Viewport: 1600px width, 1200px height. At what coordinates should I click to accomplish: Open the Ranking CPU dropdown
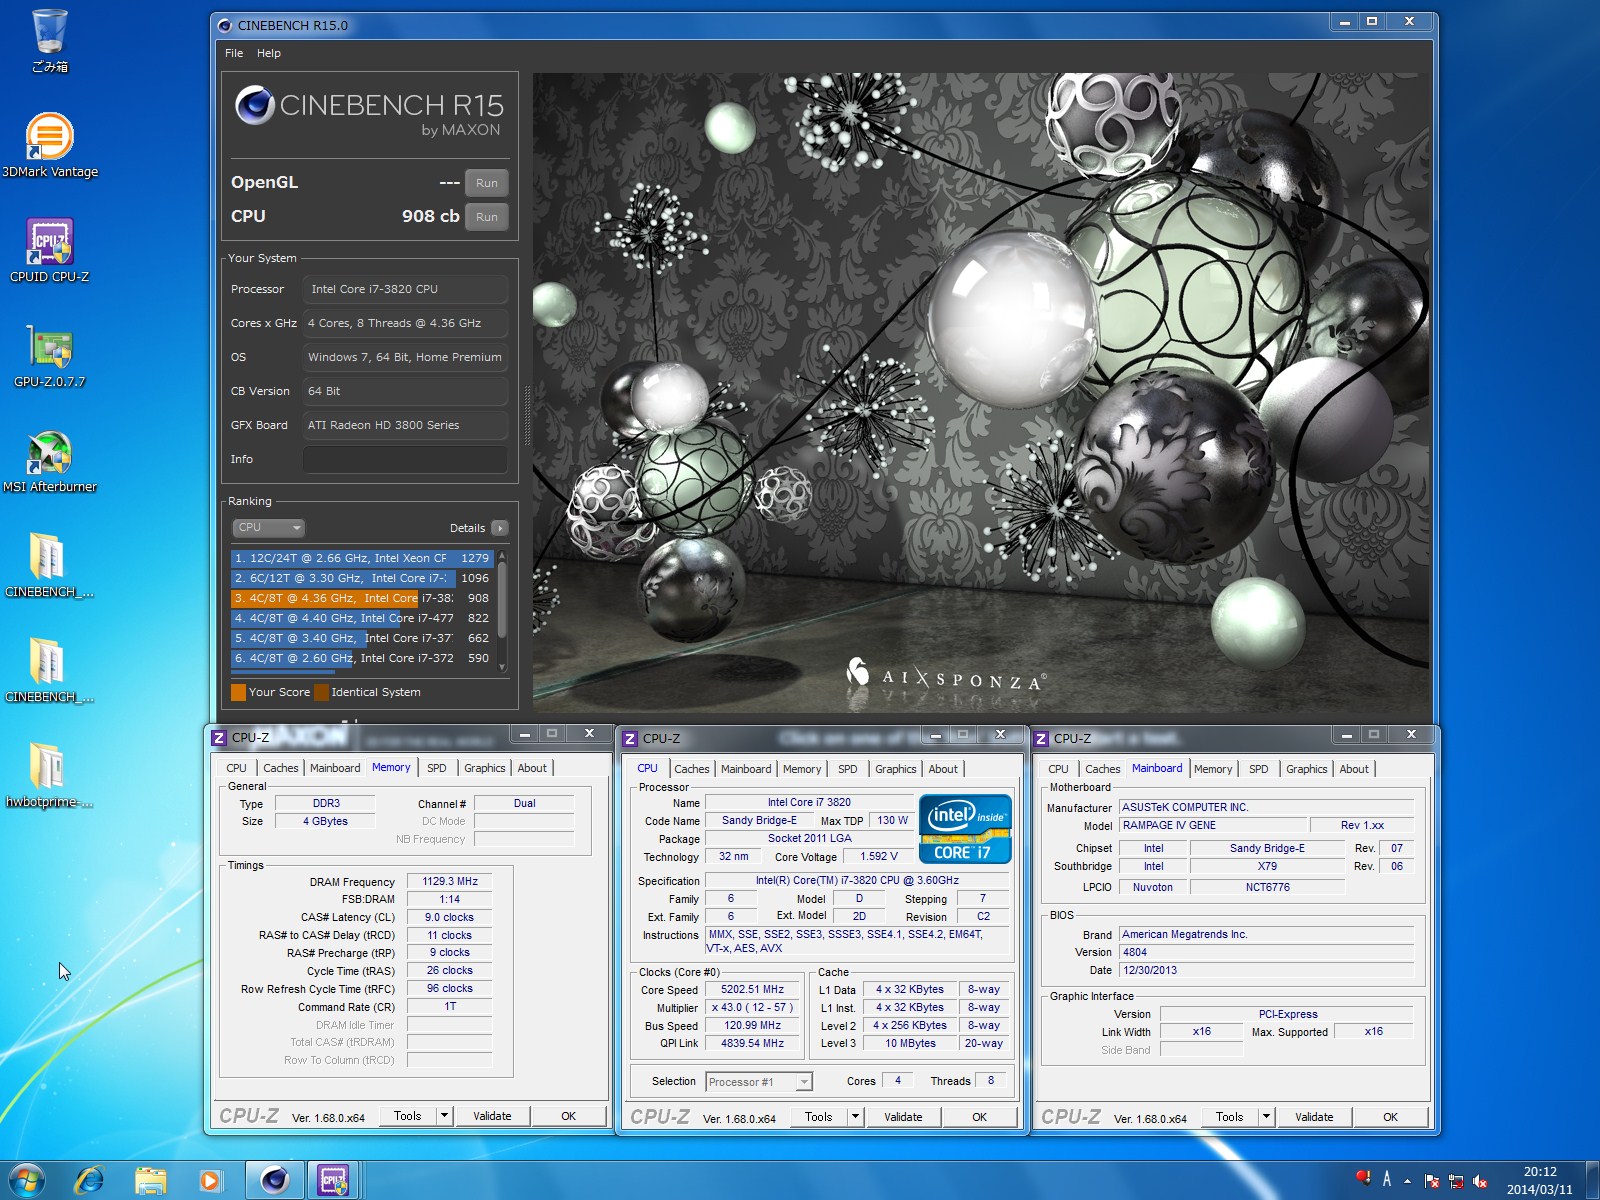[x=268, y=528]
